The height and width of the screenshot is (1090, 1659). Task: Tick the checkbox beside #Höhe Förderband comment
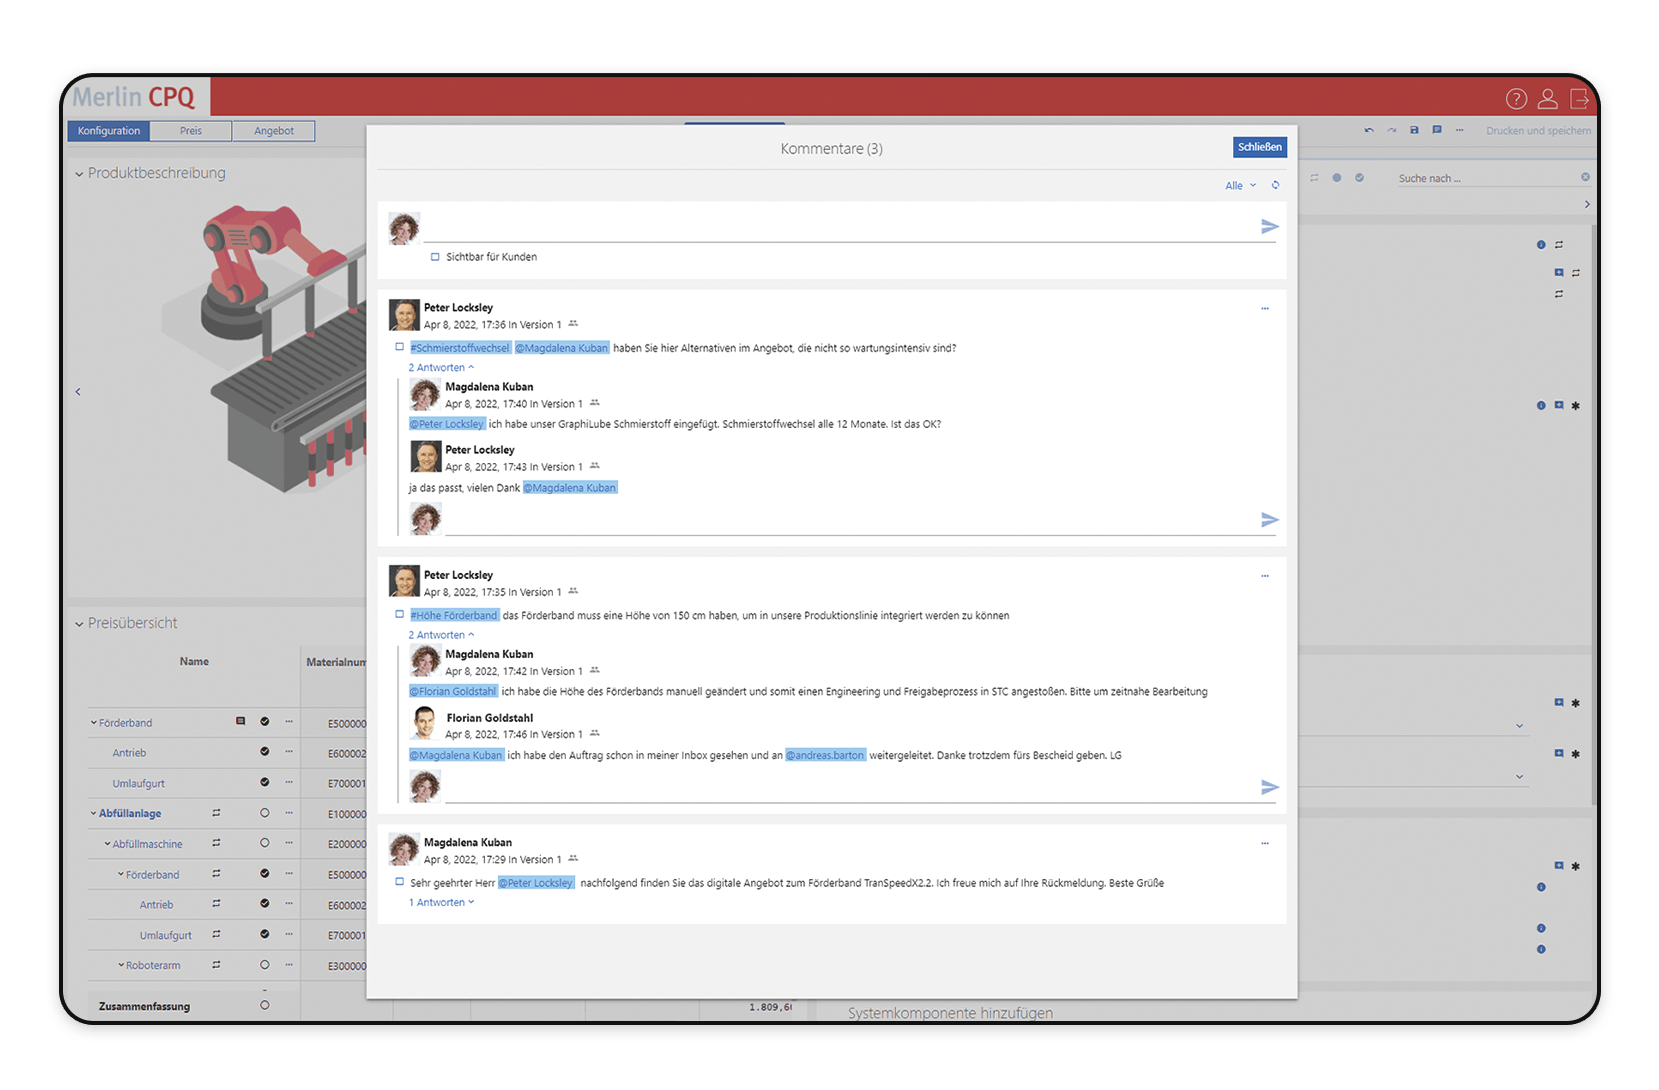(x=399, y=614)
